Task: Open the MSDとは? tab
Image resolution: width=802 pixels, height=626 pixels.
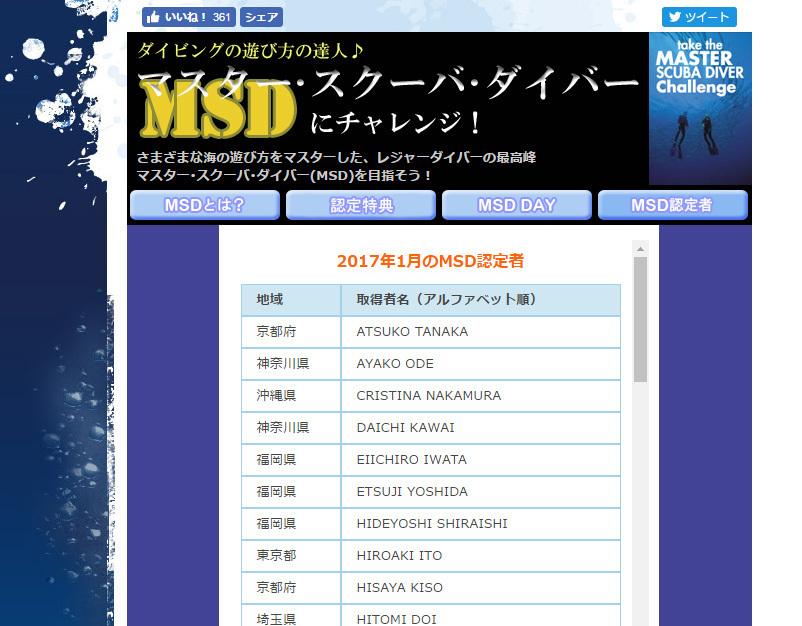Action: (205, 205)
